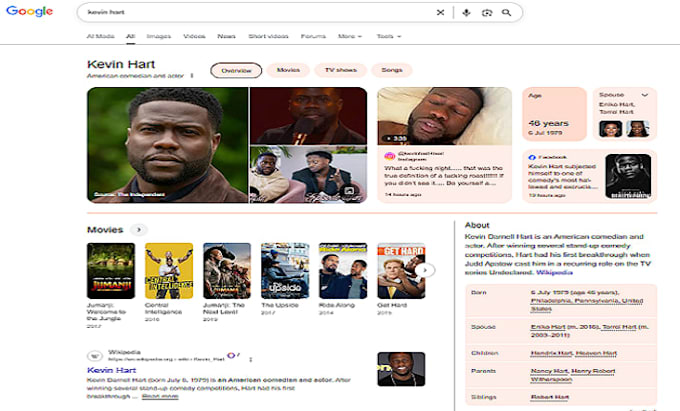Open the photo of two men seated
The height and width of the screenshot is (411, 680).
pyautogui.click(x=308, y=174)
